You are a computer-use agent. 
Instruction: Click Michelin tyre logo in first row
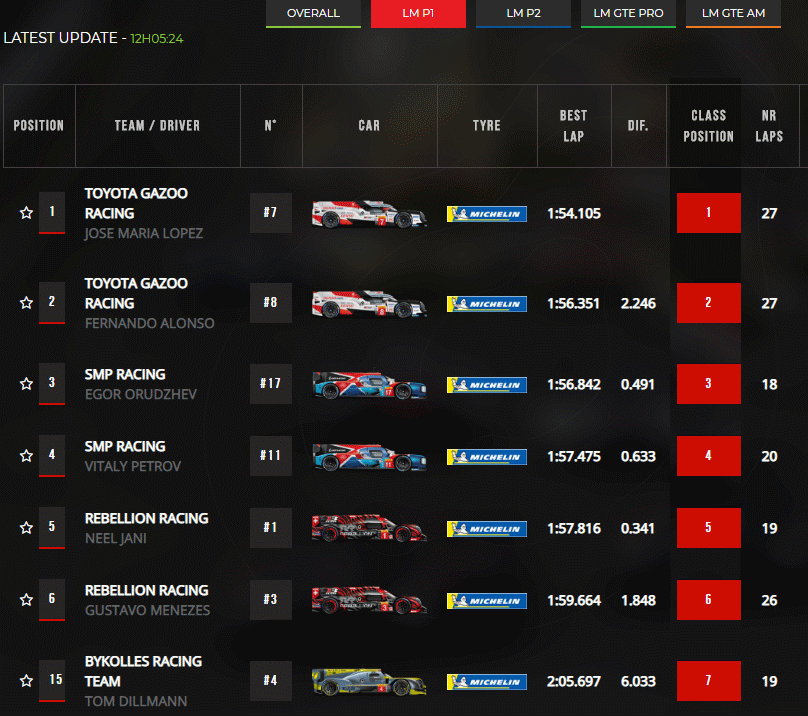click(x=486, y=214)
